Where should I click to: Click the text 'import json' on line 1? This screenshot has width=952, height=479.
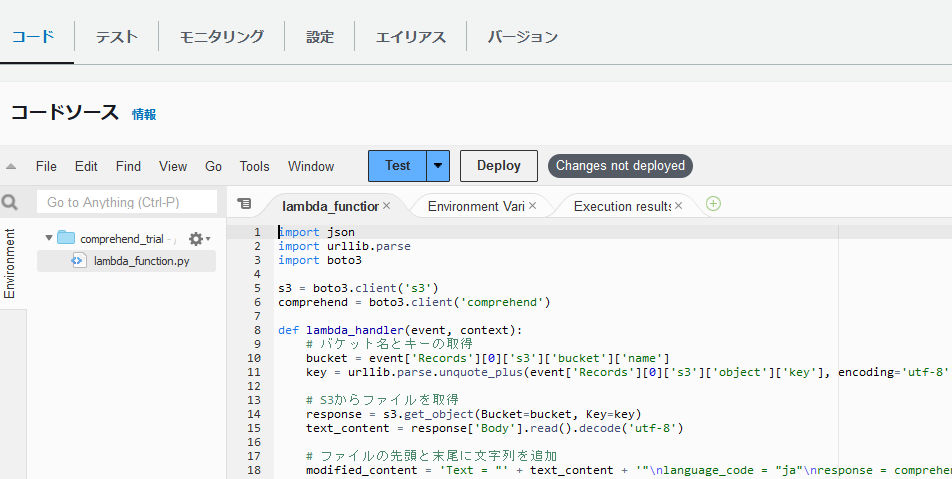(316, 232)
